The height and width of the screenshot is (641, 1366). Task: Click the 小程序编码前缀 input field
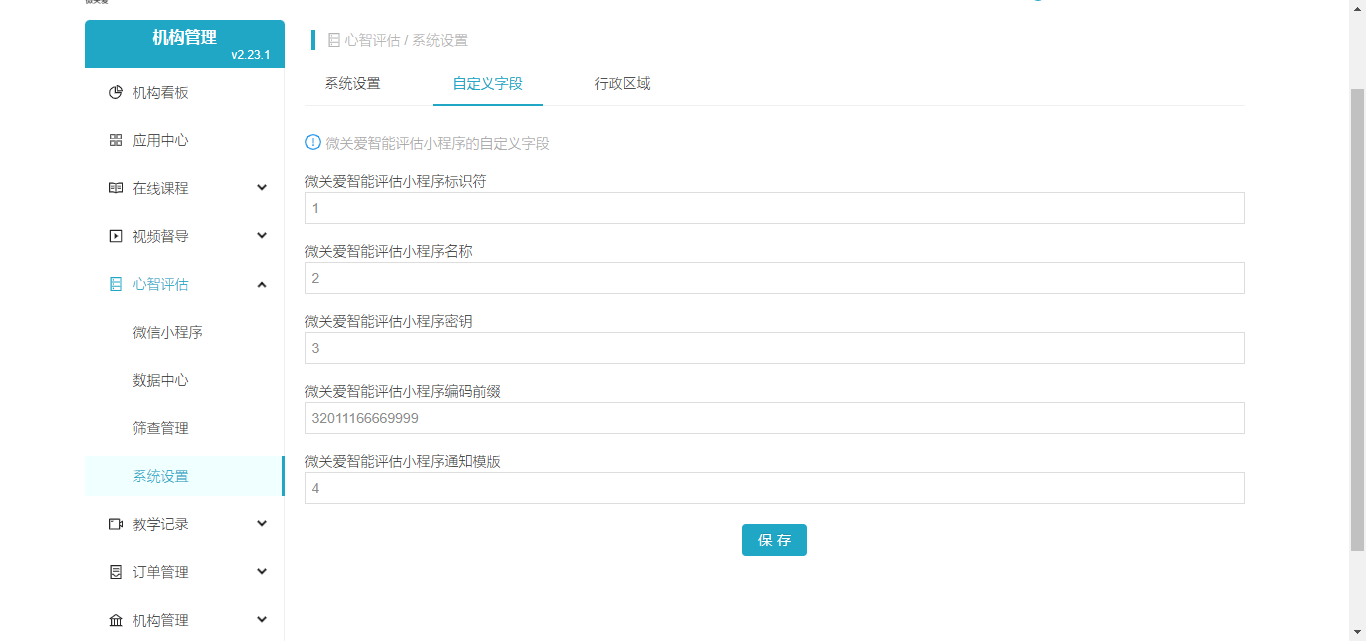point(774,418)
